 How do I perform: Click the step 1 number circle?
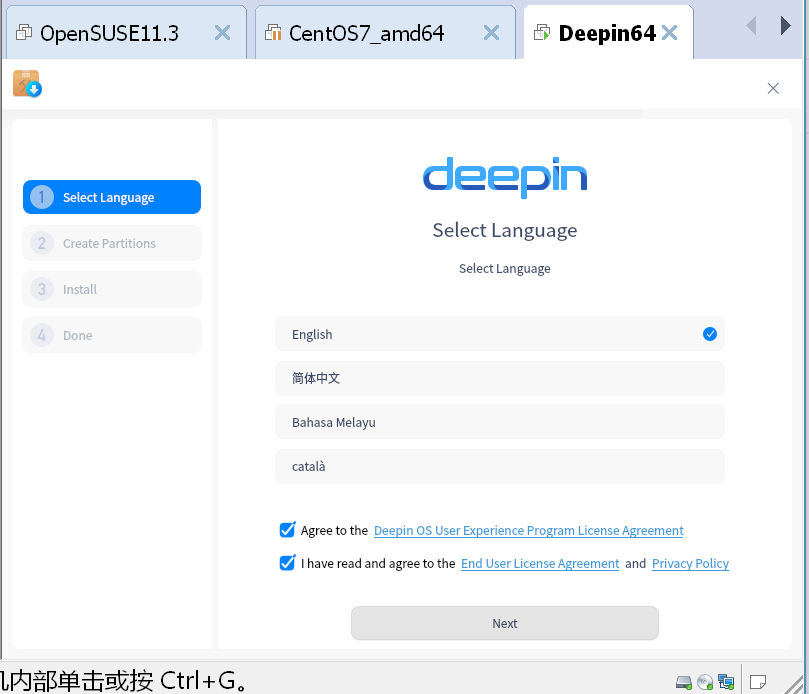click(42, 197)
